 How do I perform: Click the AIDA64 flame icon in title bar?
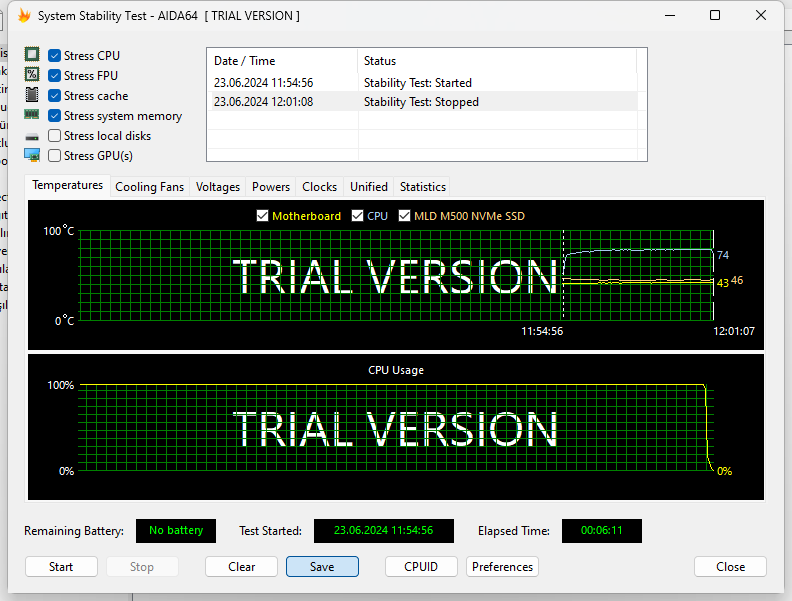pos(24,16)
